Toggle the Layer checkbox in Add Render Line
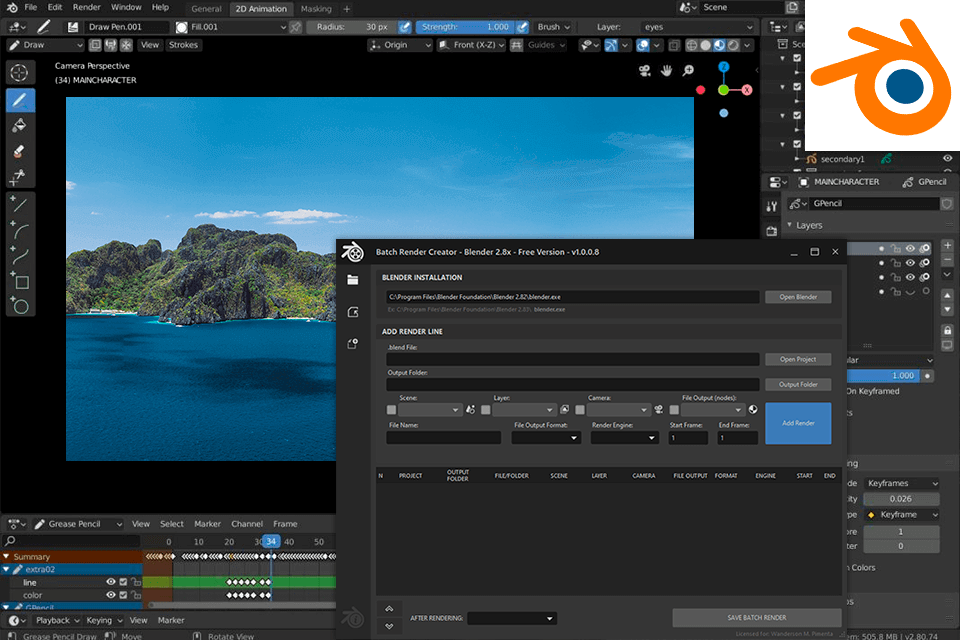The height and width of the screenshot is (640, 960). point(486,410)
